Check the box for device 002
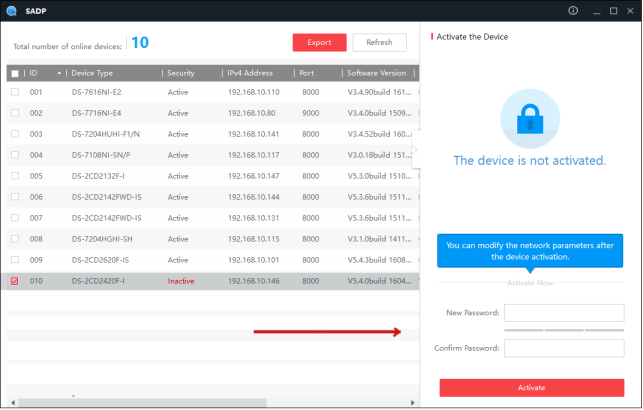The width and height of the screenshot is (643, 410). click(x=15, y=113)
